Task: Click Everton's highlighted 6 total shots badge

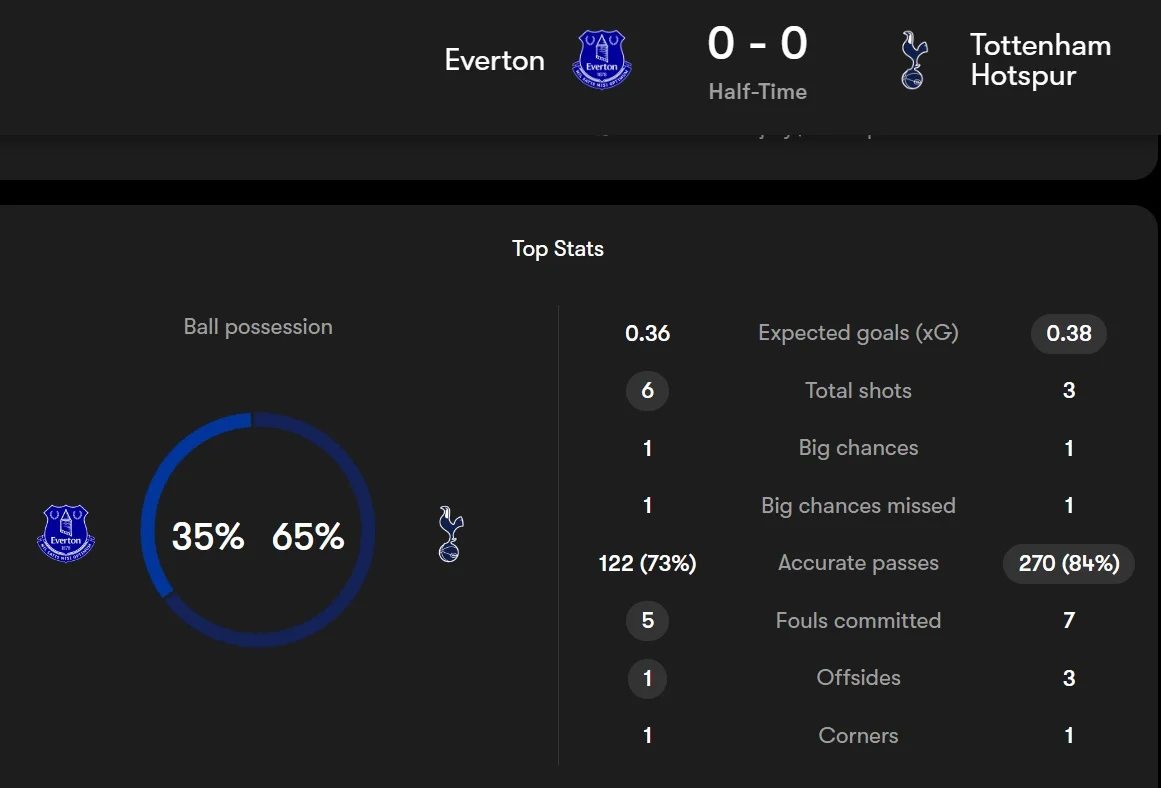Action: pos(647,391)
